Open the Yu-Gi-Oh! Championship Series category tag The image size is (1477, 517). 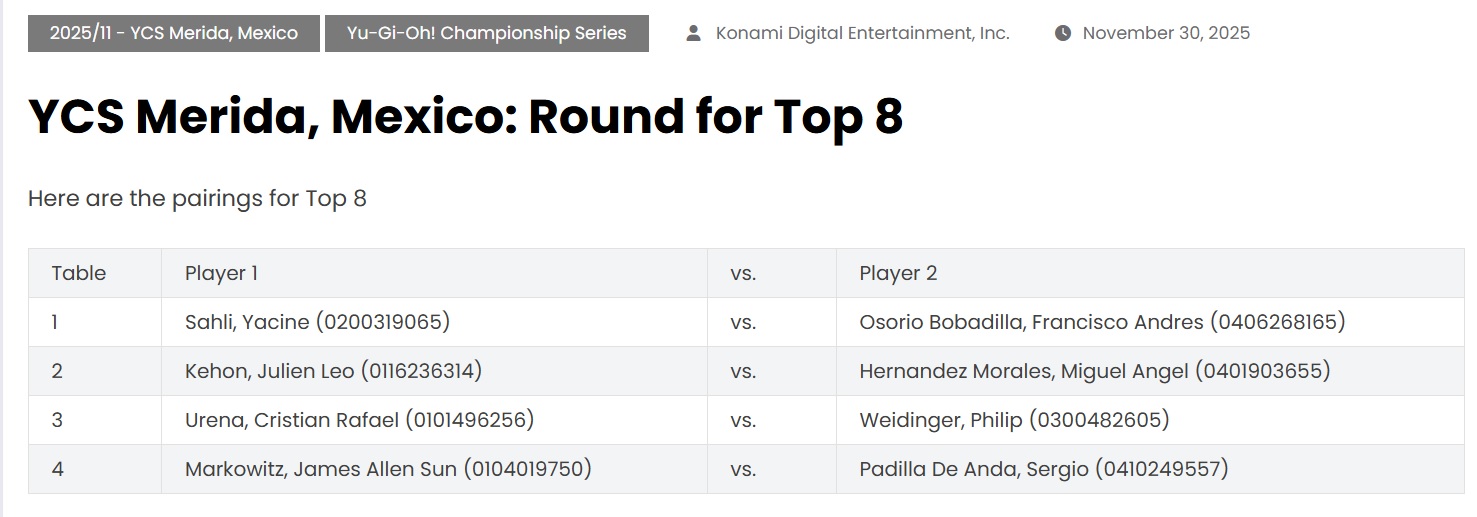click(487, 33)
